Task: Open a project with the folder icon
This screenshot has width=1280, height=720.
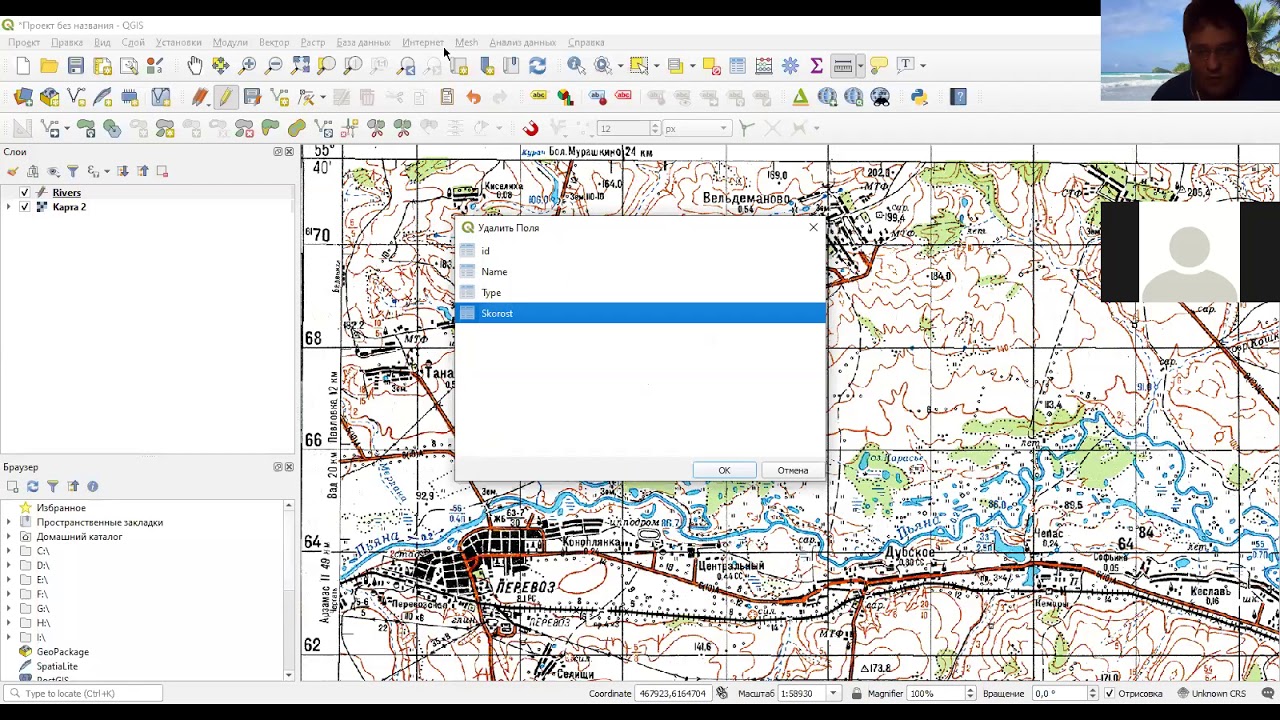Action: click(x=49, y=66)
